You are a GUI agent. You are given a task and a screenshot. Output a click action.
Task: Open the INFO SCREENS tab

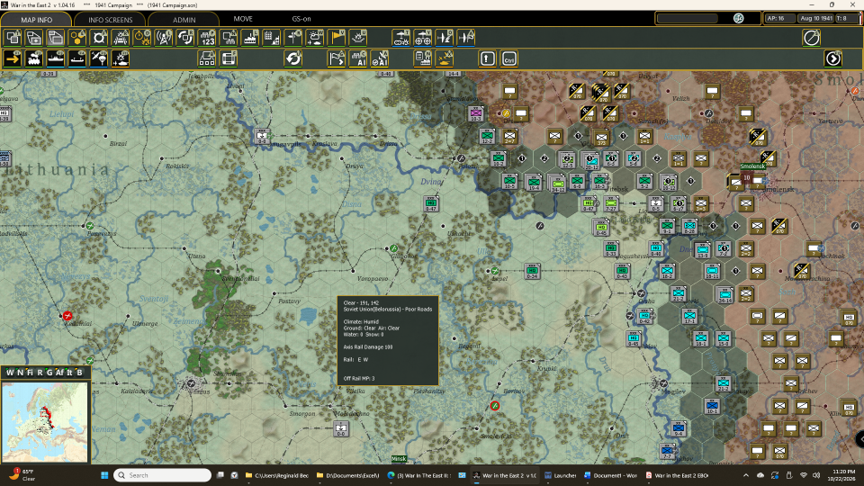(x=110, y=19)
